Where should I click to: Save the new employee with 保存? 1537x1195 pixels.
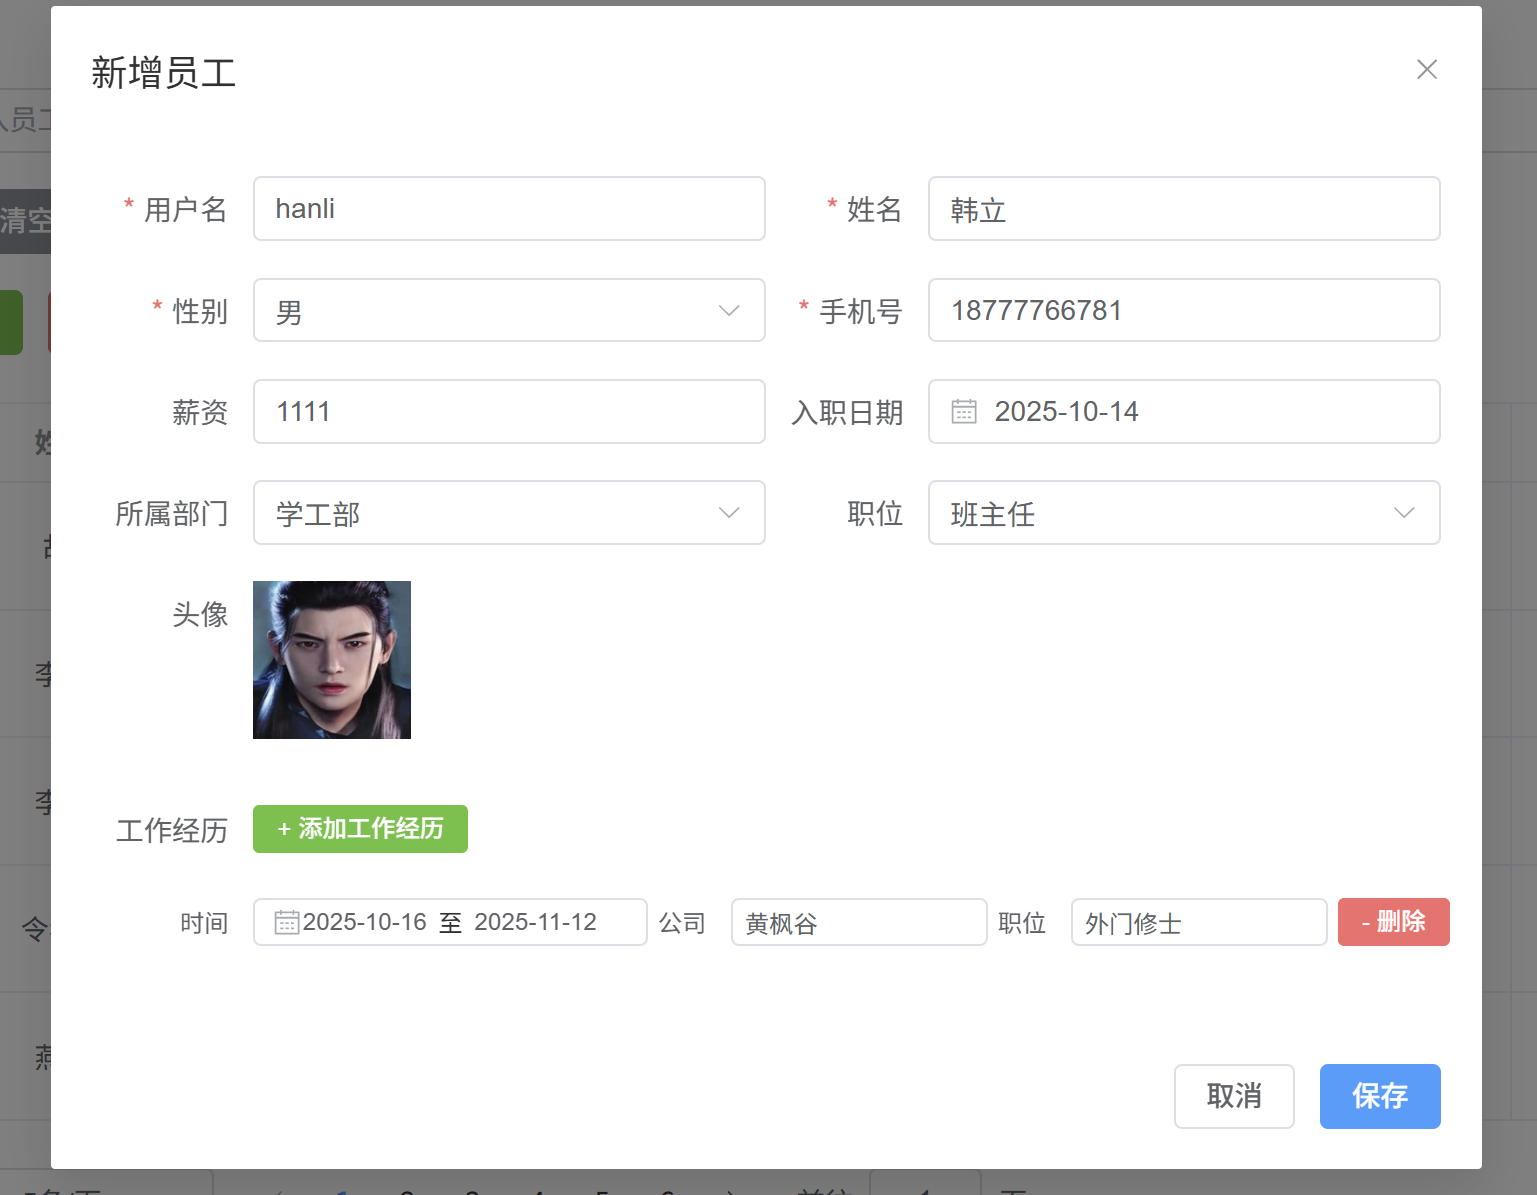tap(1379, 1096)
